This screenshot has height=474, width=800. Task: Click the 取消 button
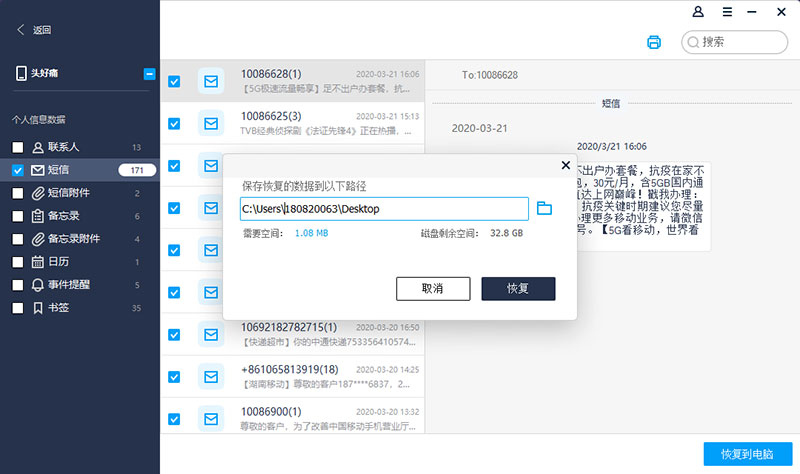[x=432, y=288]
